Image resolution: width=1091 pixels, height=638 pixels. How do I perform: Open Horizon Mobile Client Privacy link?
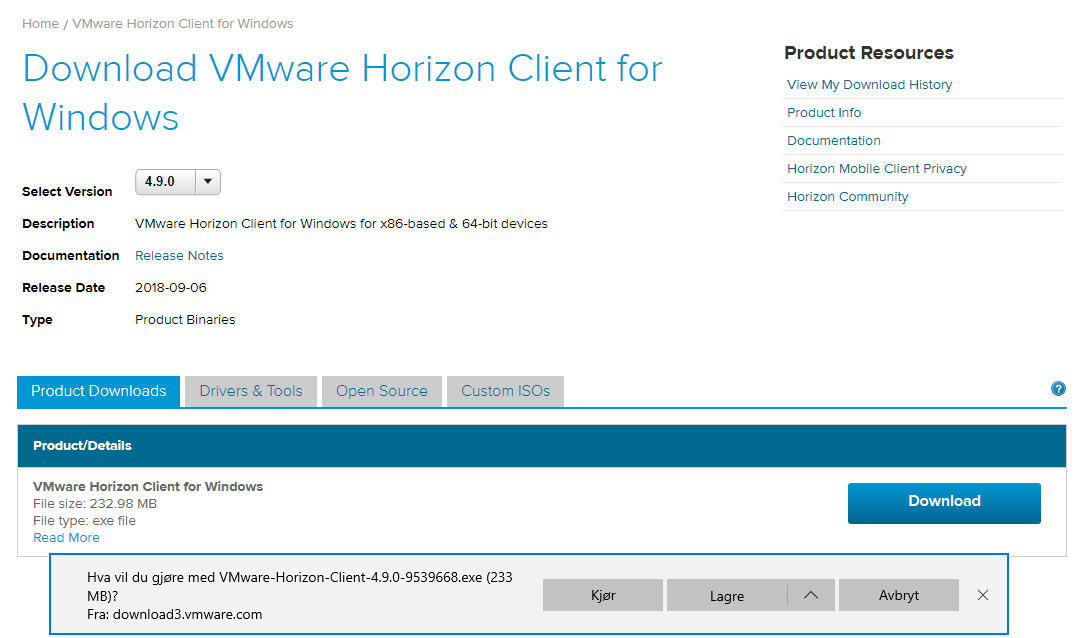click(877, 168)
